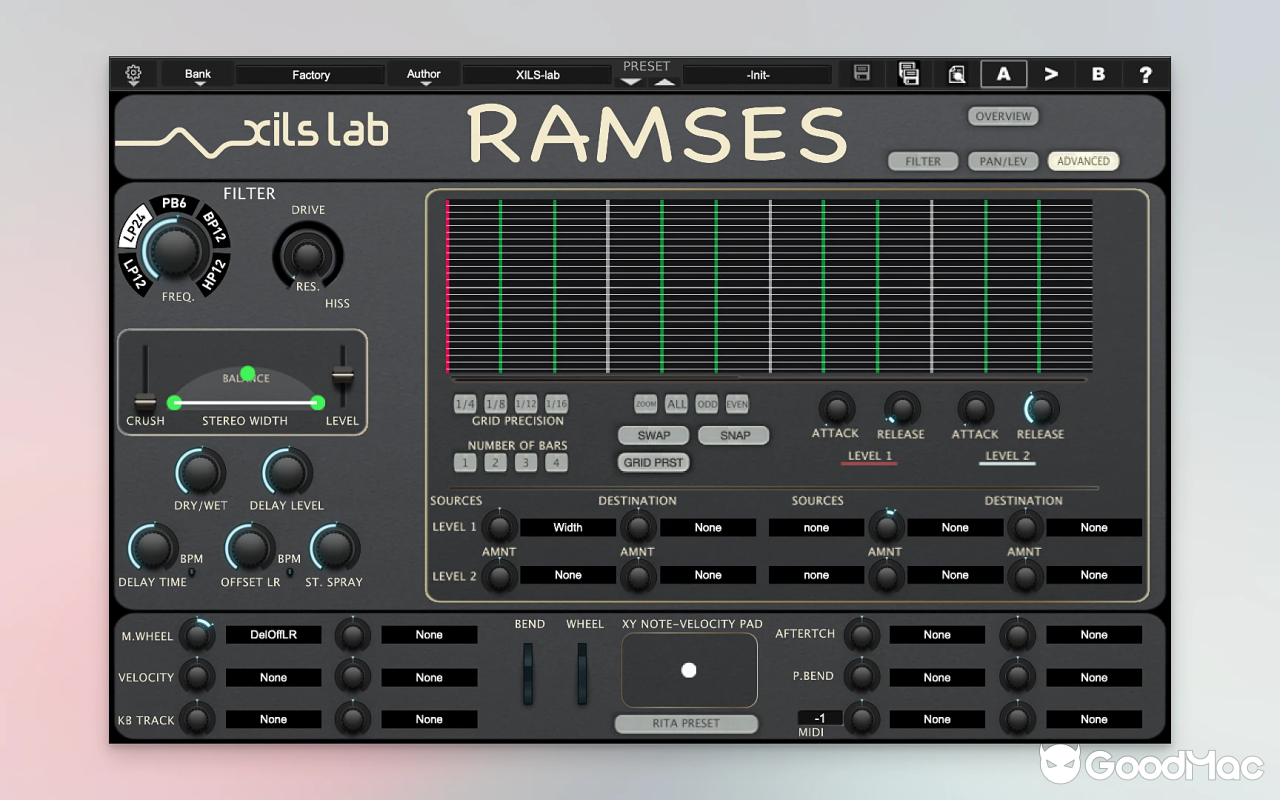
Task: Open the M.WHEEL DelOffLR destination dropdown
Action: pos(273,634)
